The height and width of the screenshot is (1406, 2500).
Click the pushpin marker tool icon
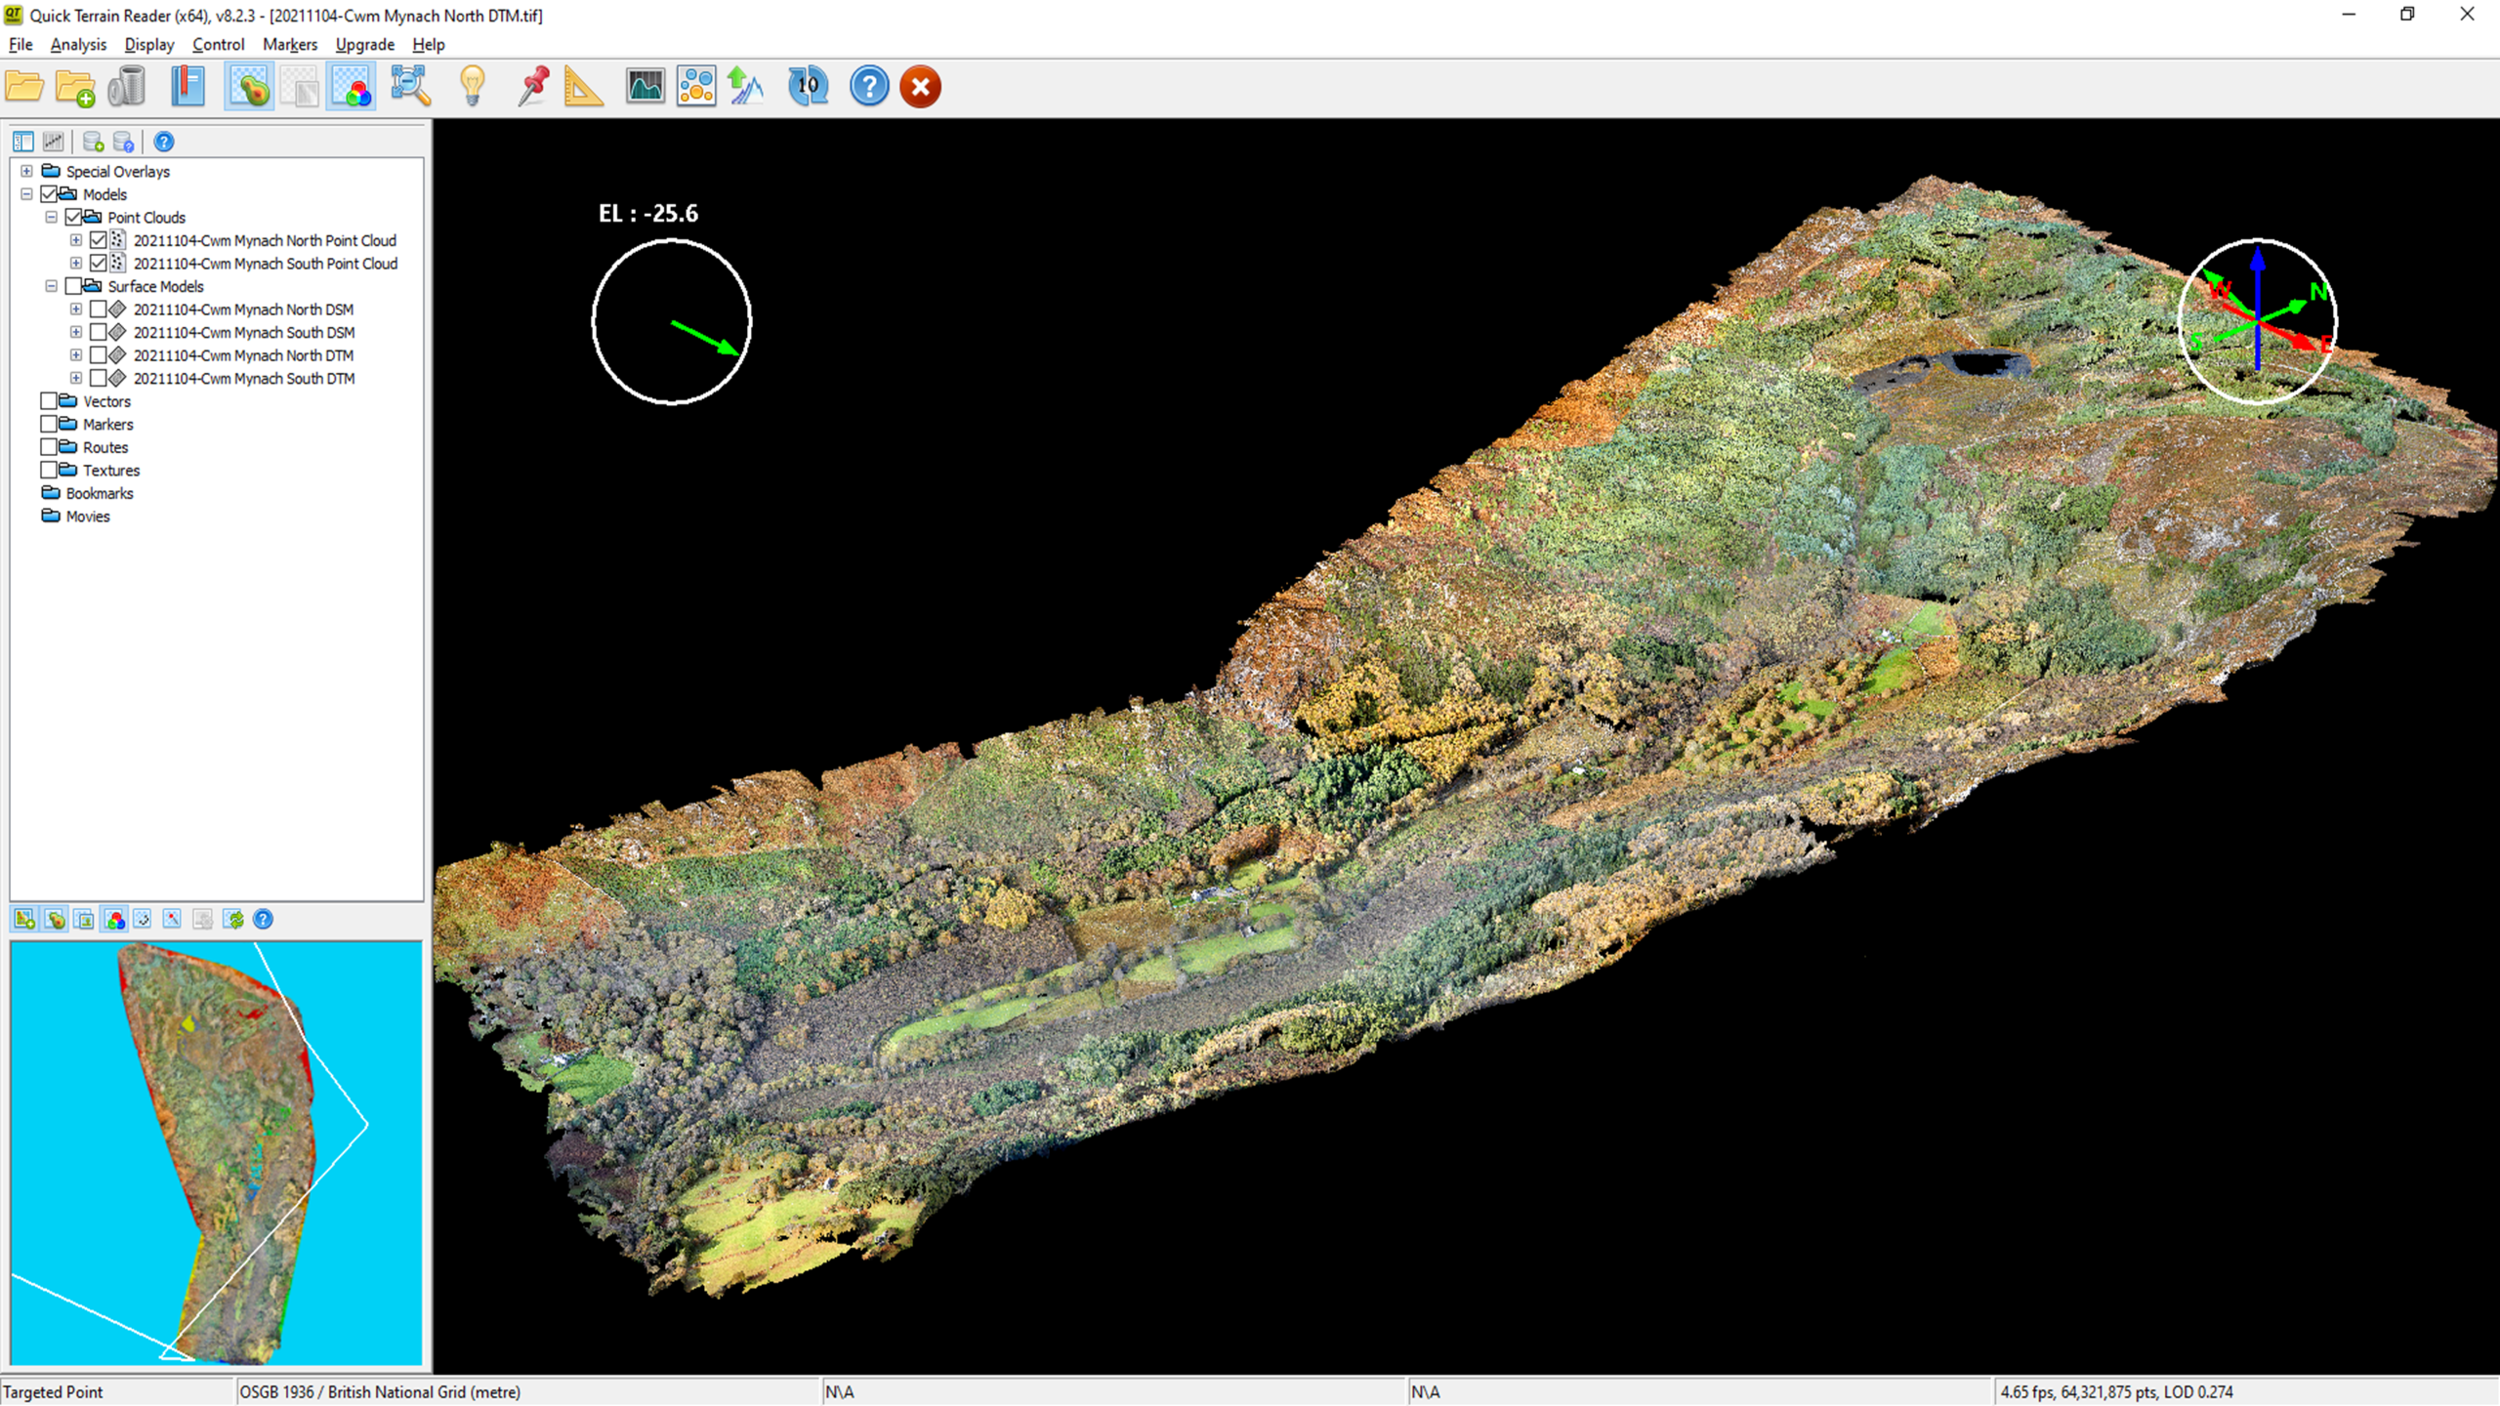533,87
